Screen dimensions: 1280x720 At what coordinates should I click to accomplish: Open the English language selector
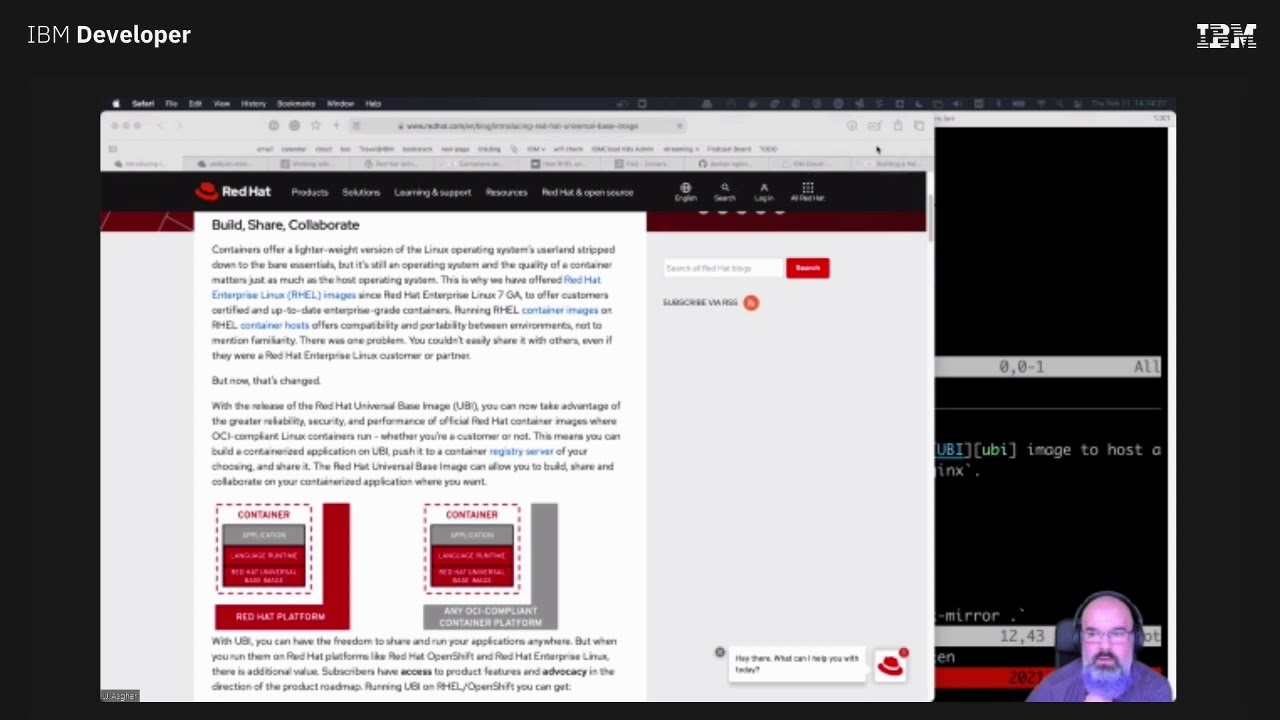tap(685, 191)
